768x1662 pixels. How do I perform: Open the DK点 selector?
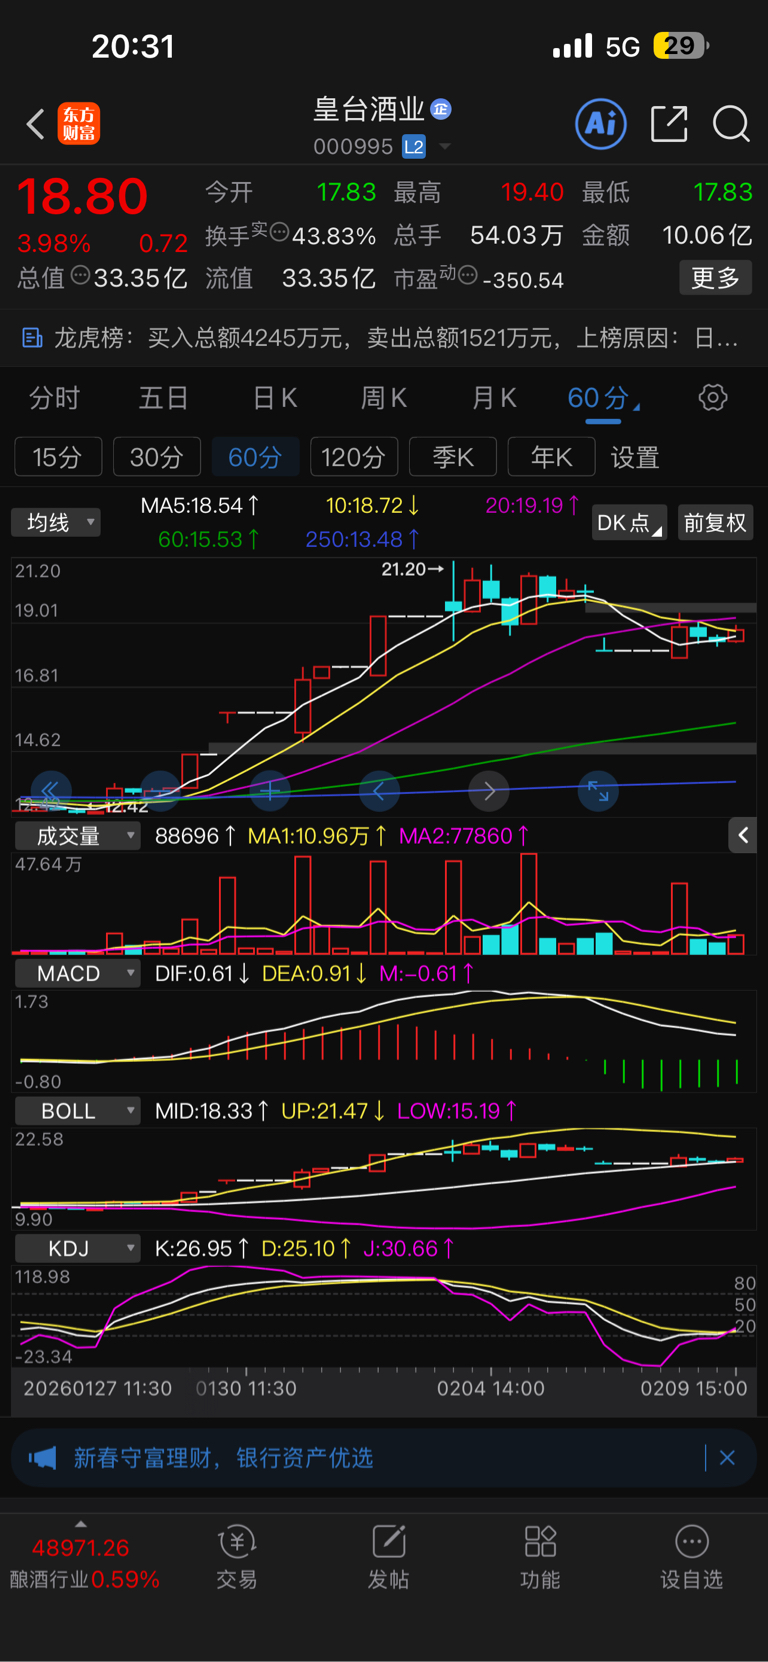pyautogui.click(x=629, y=523)
